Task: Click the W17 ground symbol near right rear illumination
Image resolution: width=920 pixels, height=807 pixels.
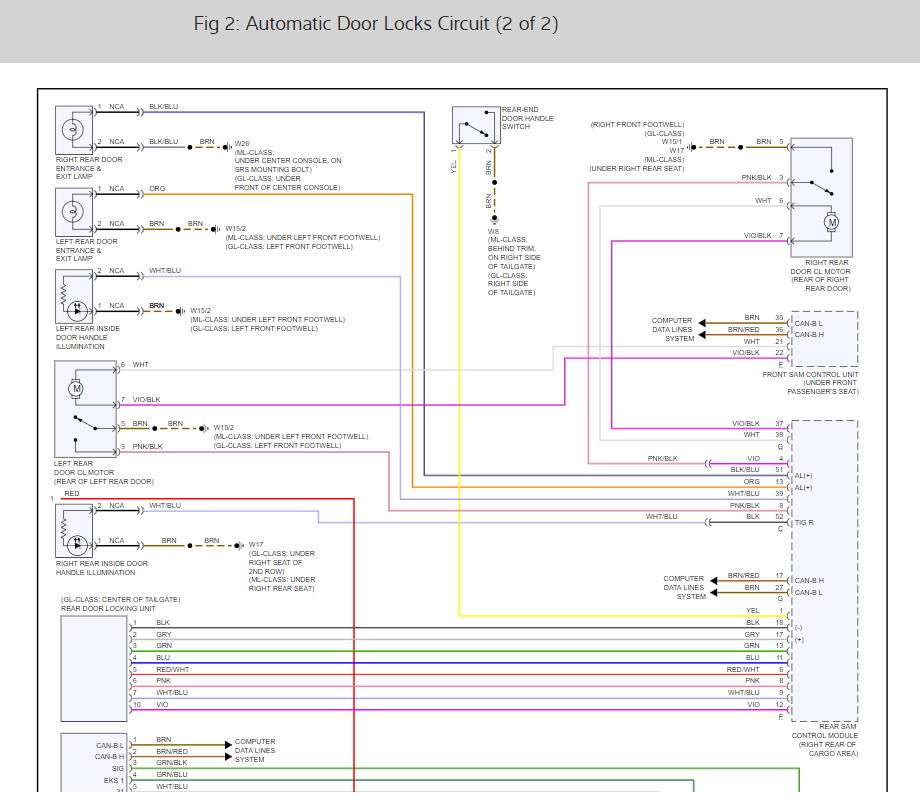Action: point(239,546)
